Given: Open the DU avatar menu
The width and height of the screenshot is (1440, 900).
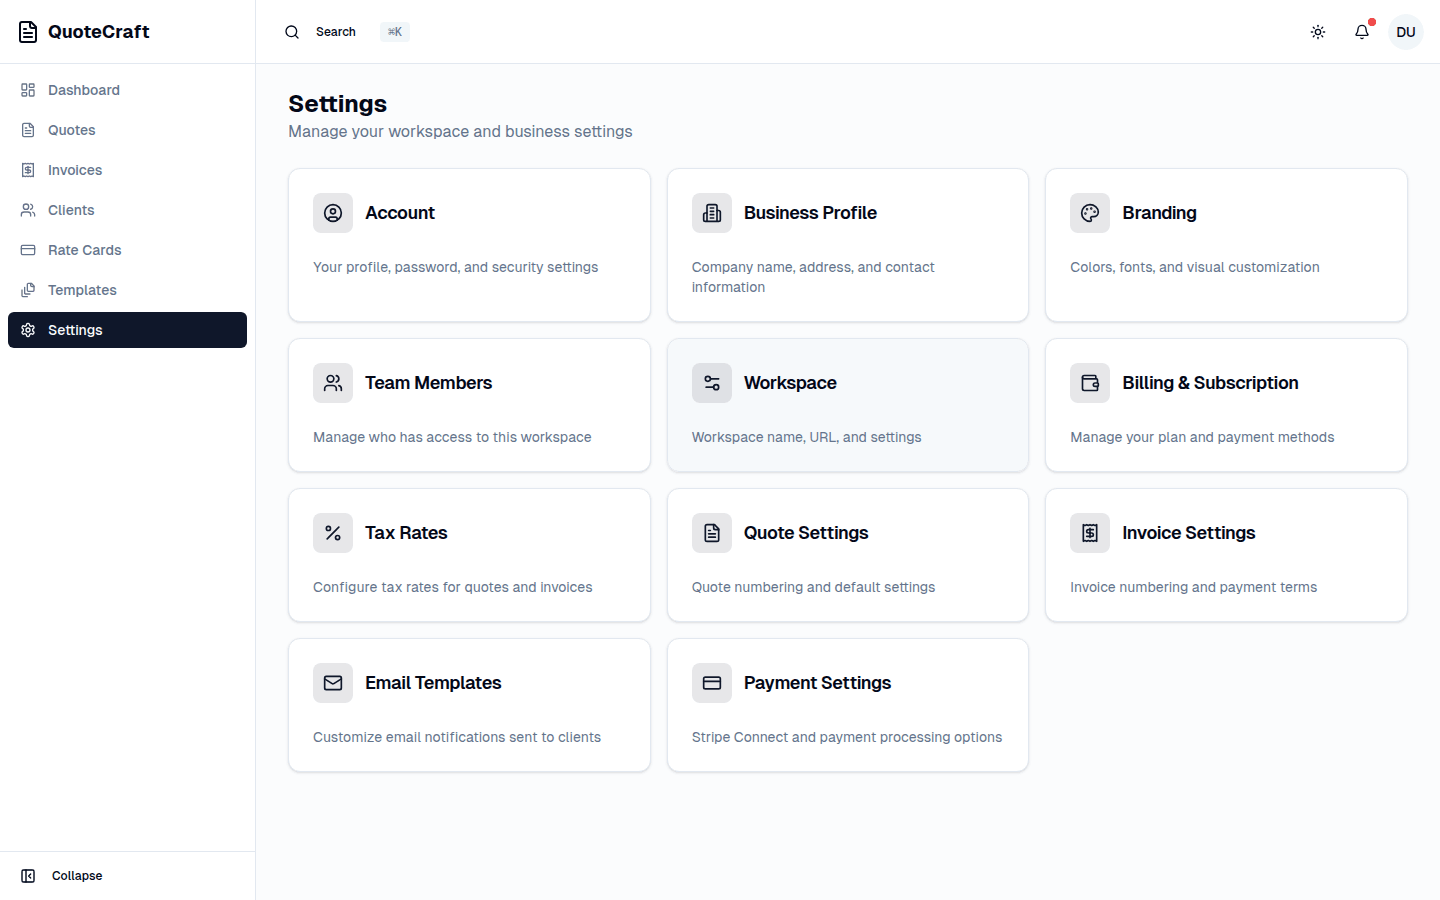Looking at the screenshot, I should point(1406,31).
